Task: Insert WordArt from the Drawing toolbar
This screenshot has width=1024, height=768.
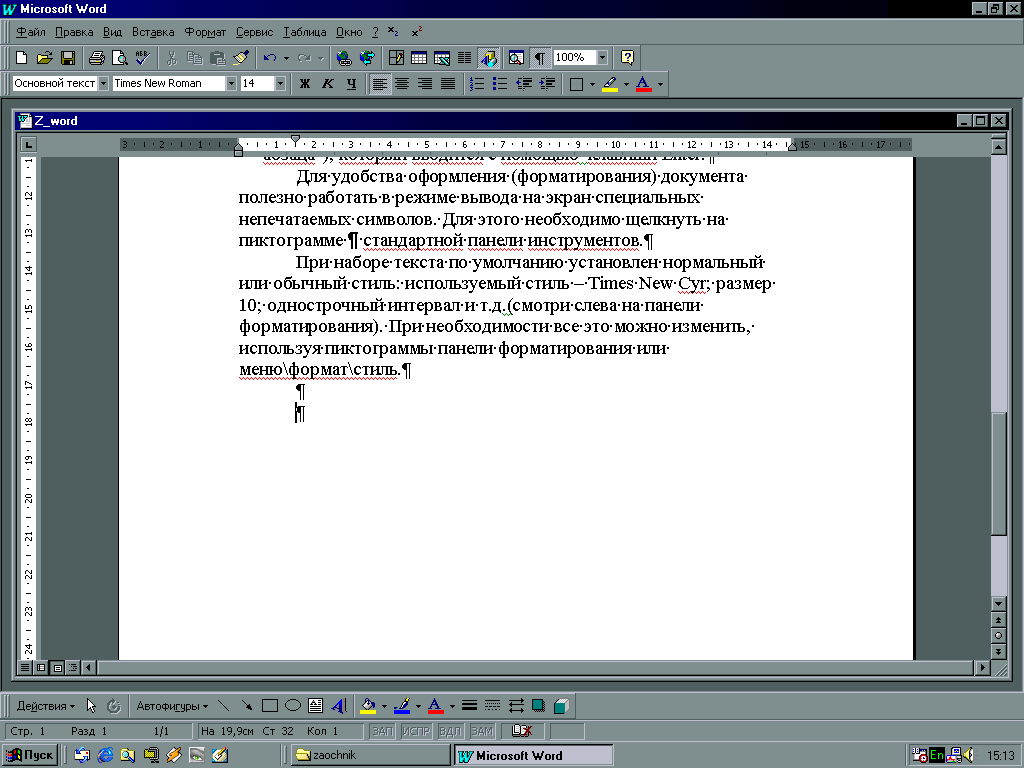Action: pyautogui.click(x=338, y=705)
